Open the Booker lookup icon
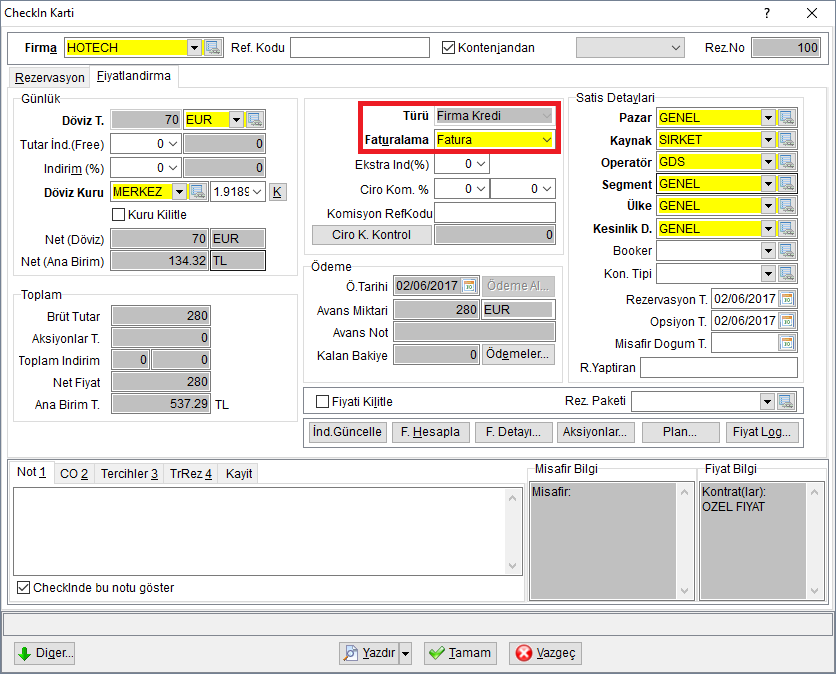Screen dimensions: 836x674 pos(787,251)
